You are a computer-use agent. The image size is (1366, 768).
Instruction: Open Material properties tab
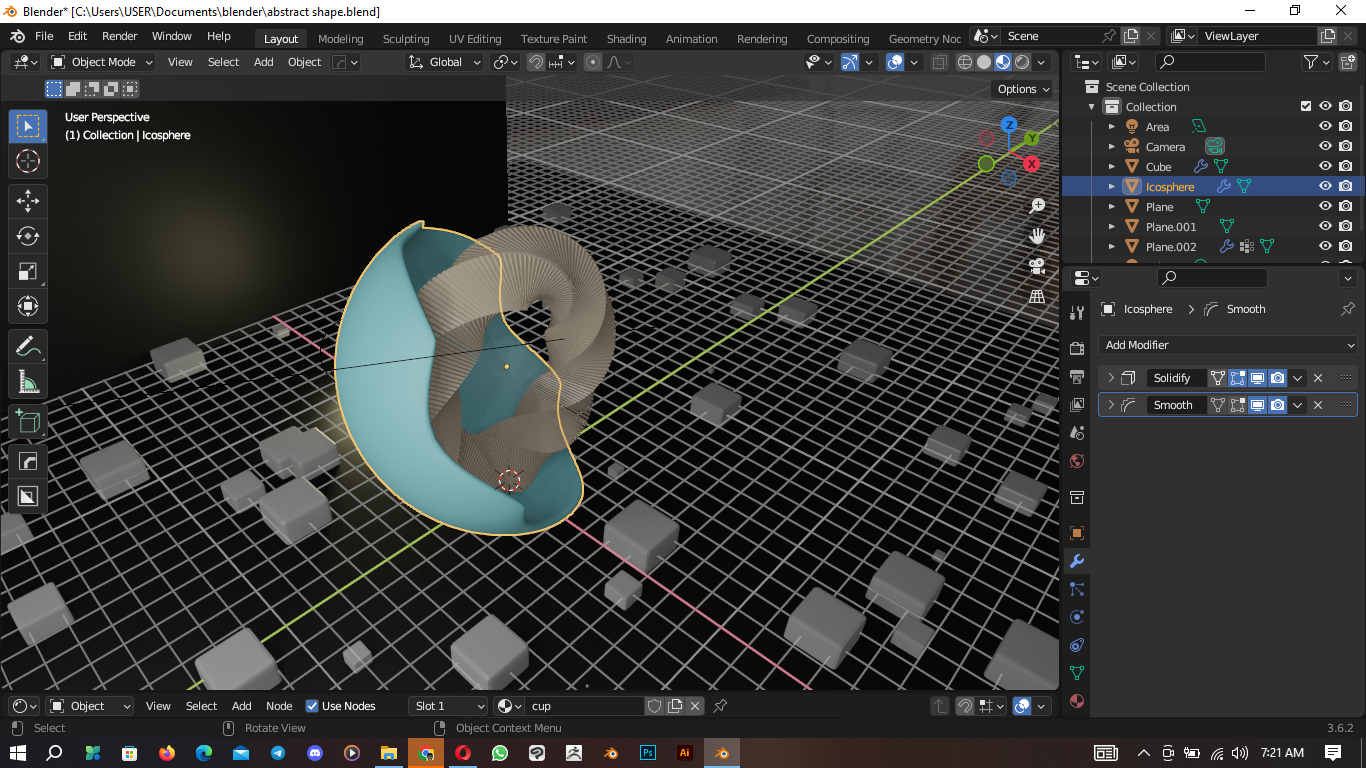[1077, 701]
